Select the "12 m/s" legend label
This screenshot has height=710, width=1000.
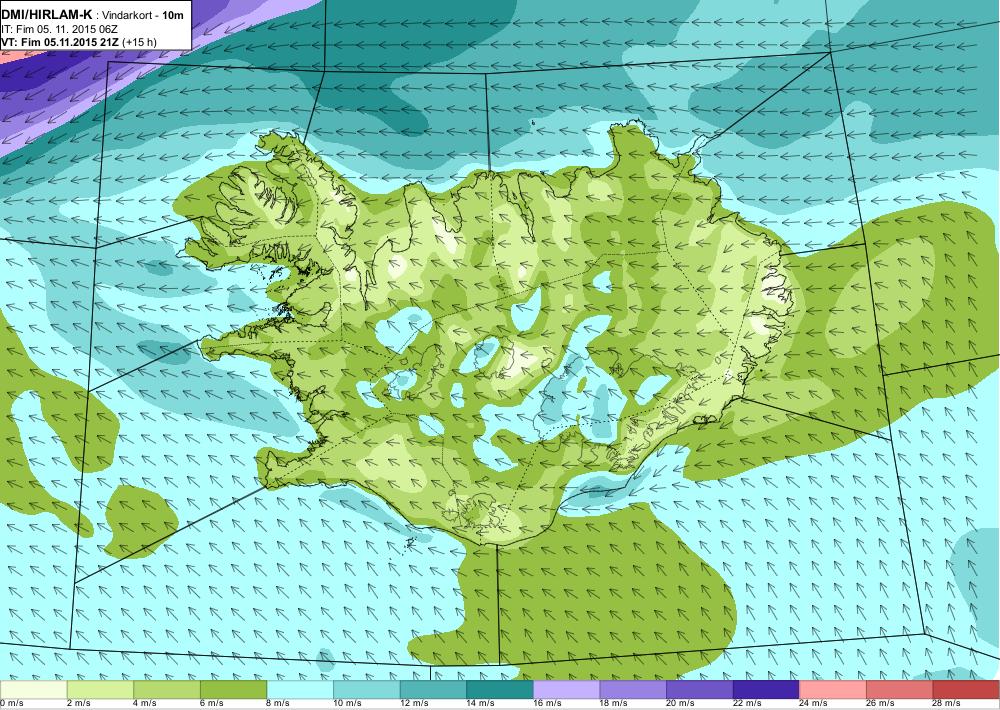coord(414,703)
